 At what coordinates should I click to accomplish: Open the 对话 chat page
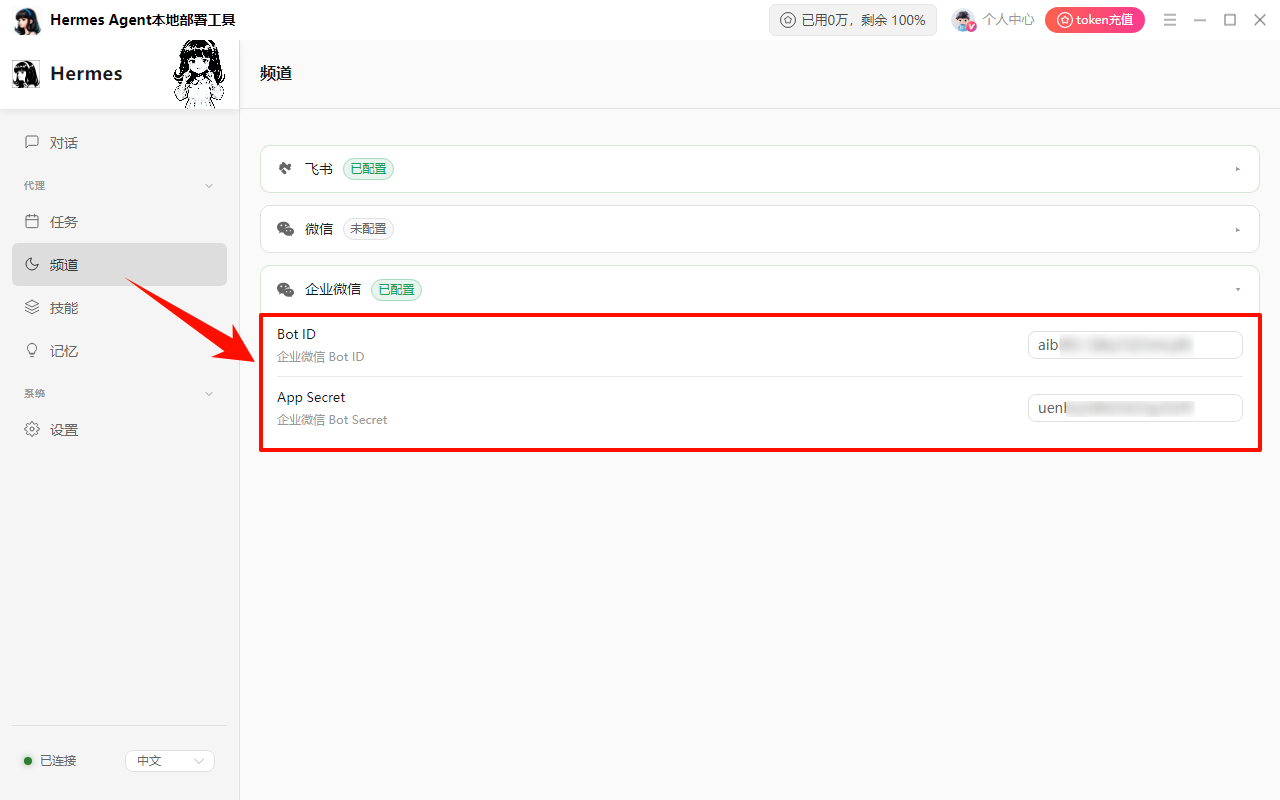119,143
